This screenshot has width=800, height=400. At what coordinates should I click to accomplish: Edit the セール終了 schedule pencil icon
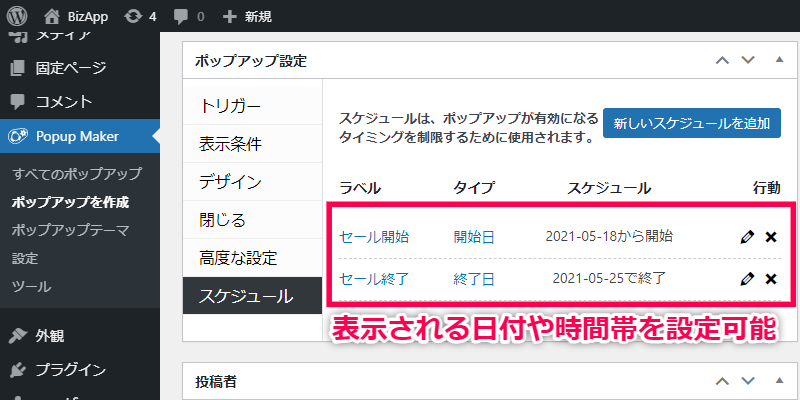pos(746,279)
